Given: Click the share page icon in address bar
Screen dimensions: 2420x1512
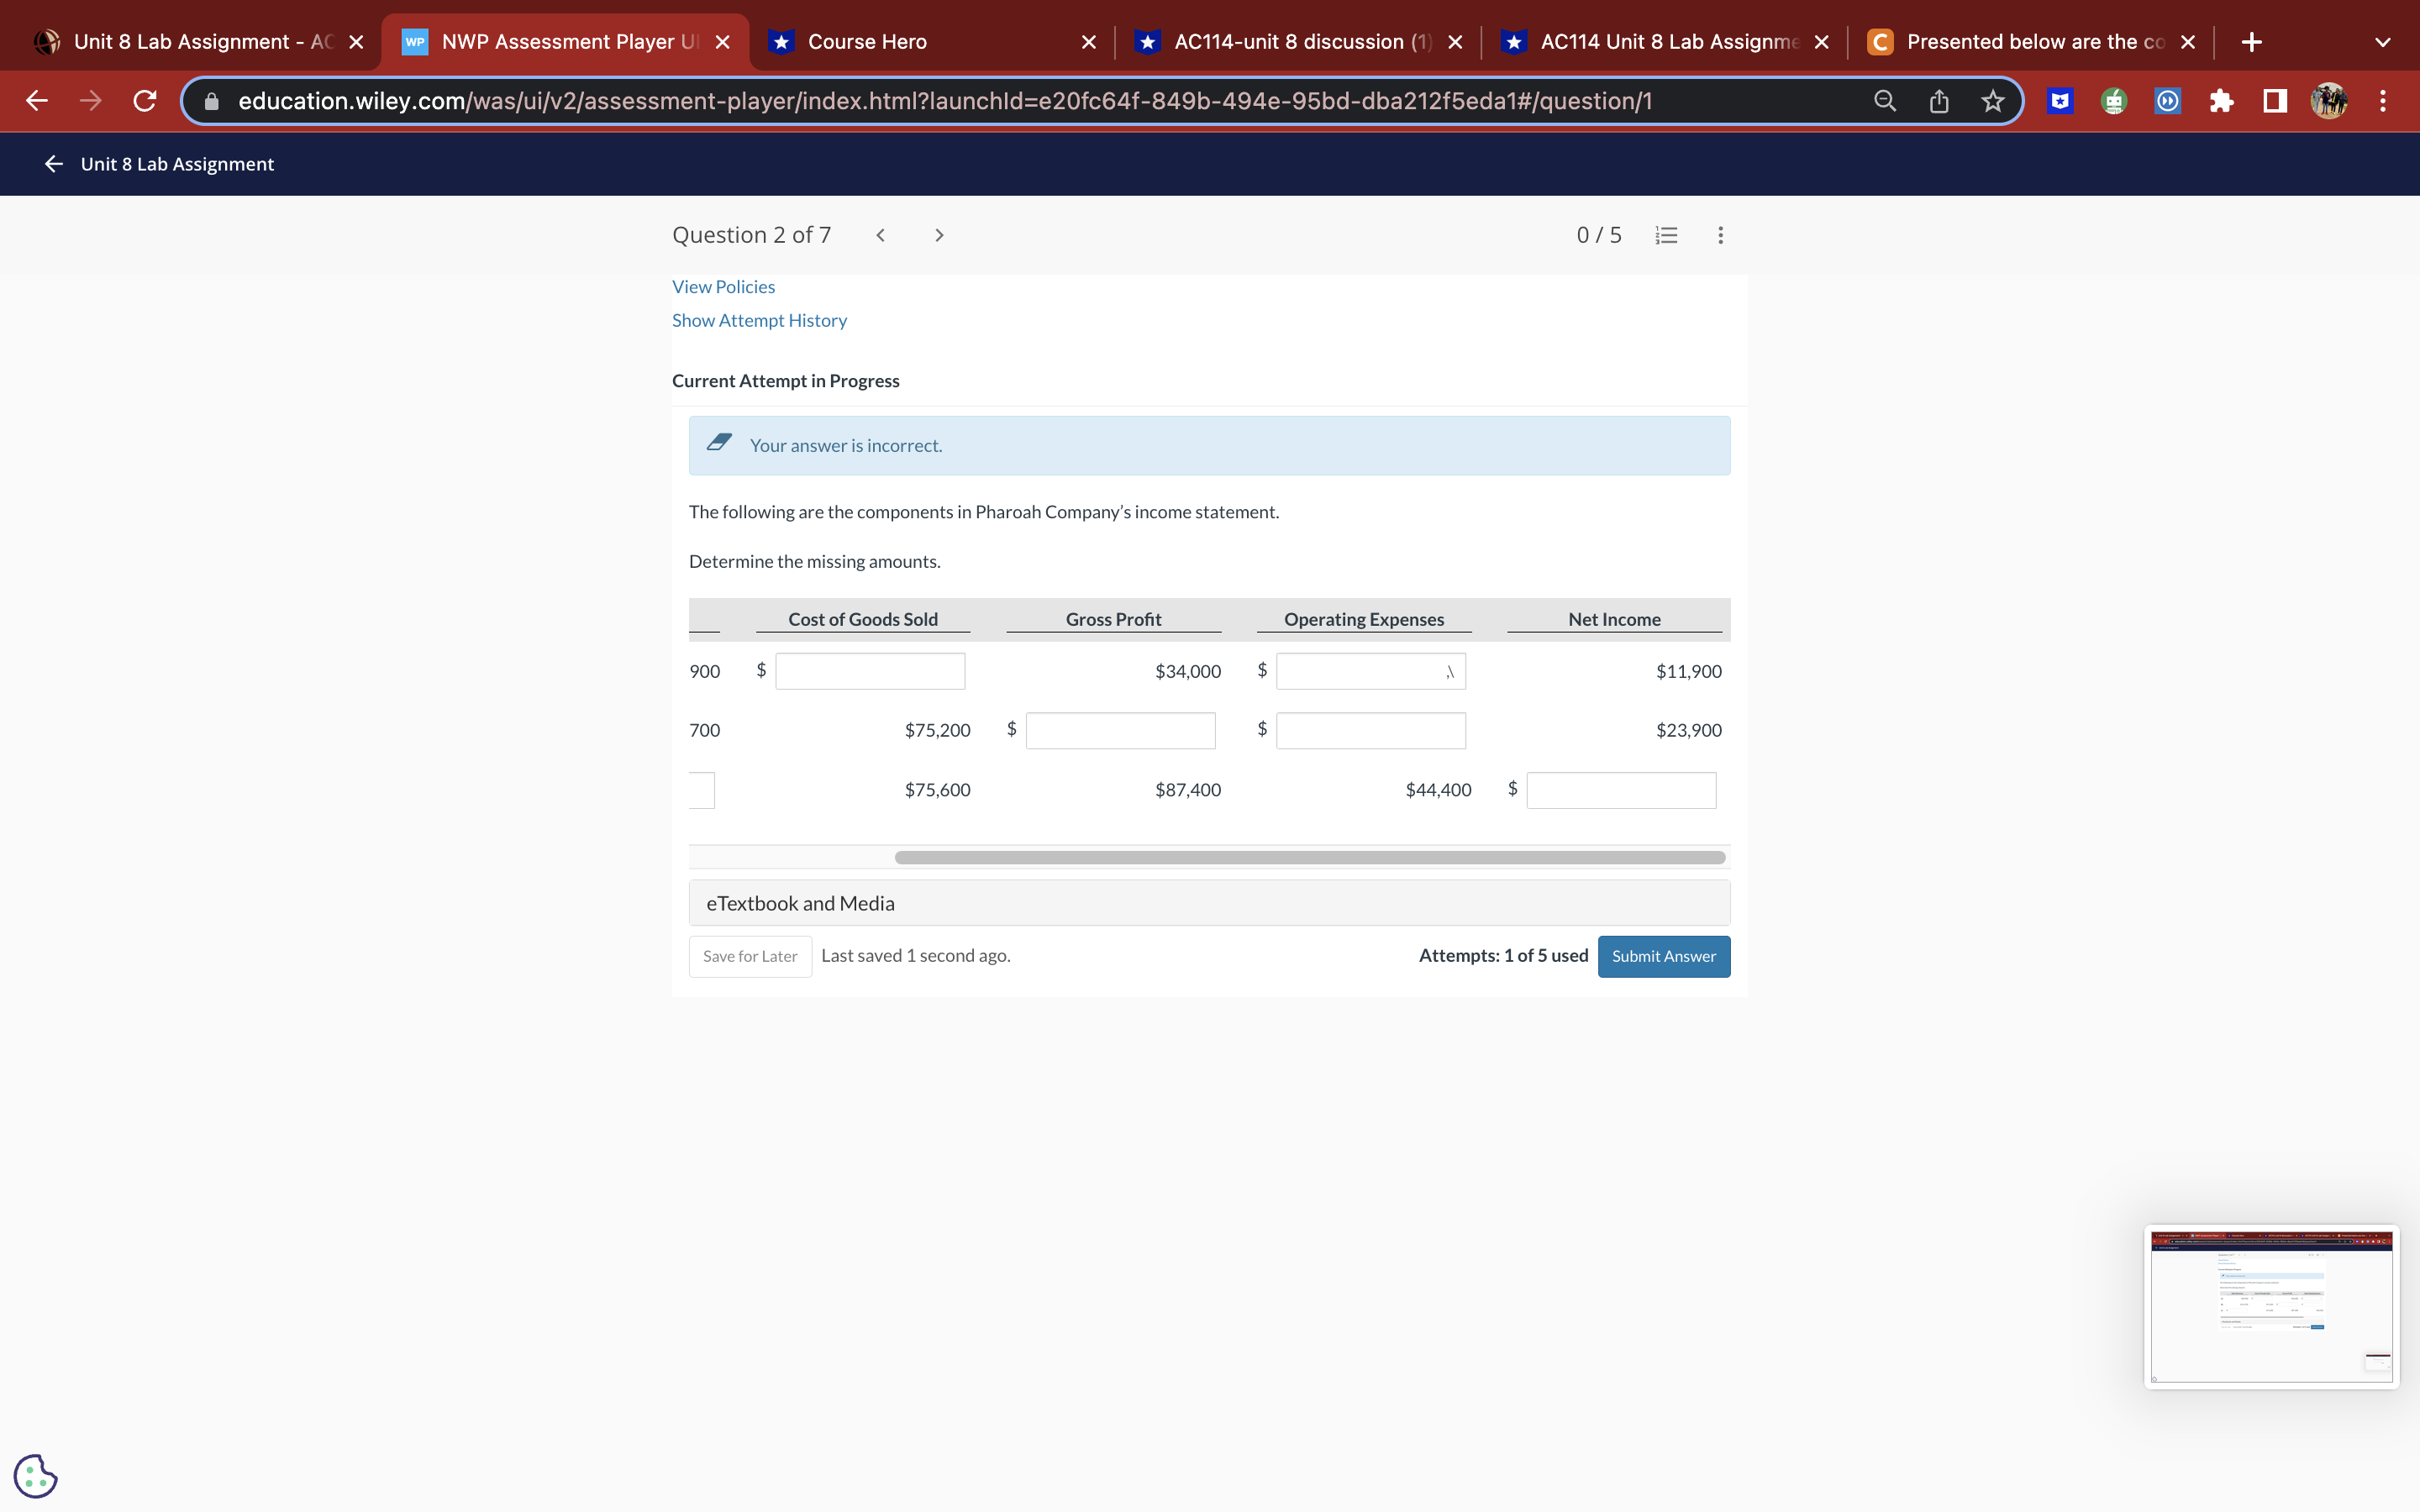Looking at the screenshot, I should pos(1938,101).
